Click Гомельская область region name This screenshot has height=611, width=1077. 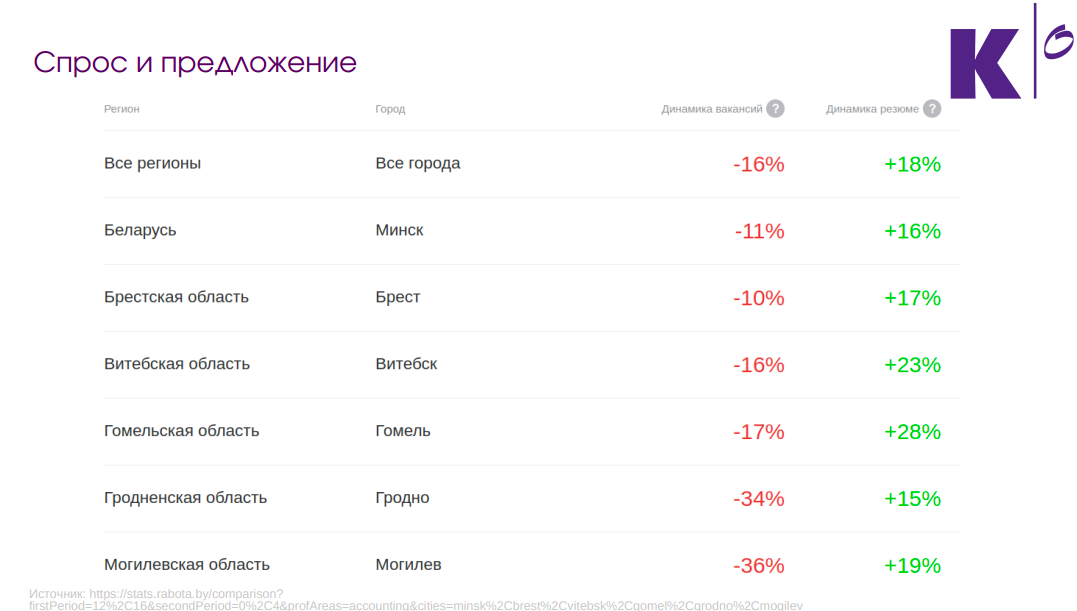click(x=181, y=431)
